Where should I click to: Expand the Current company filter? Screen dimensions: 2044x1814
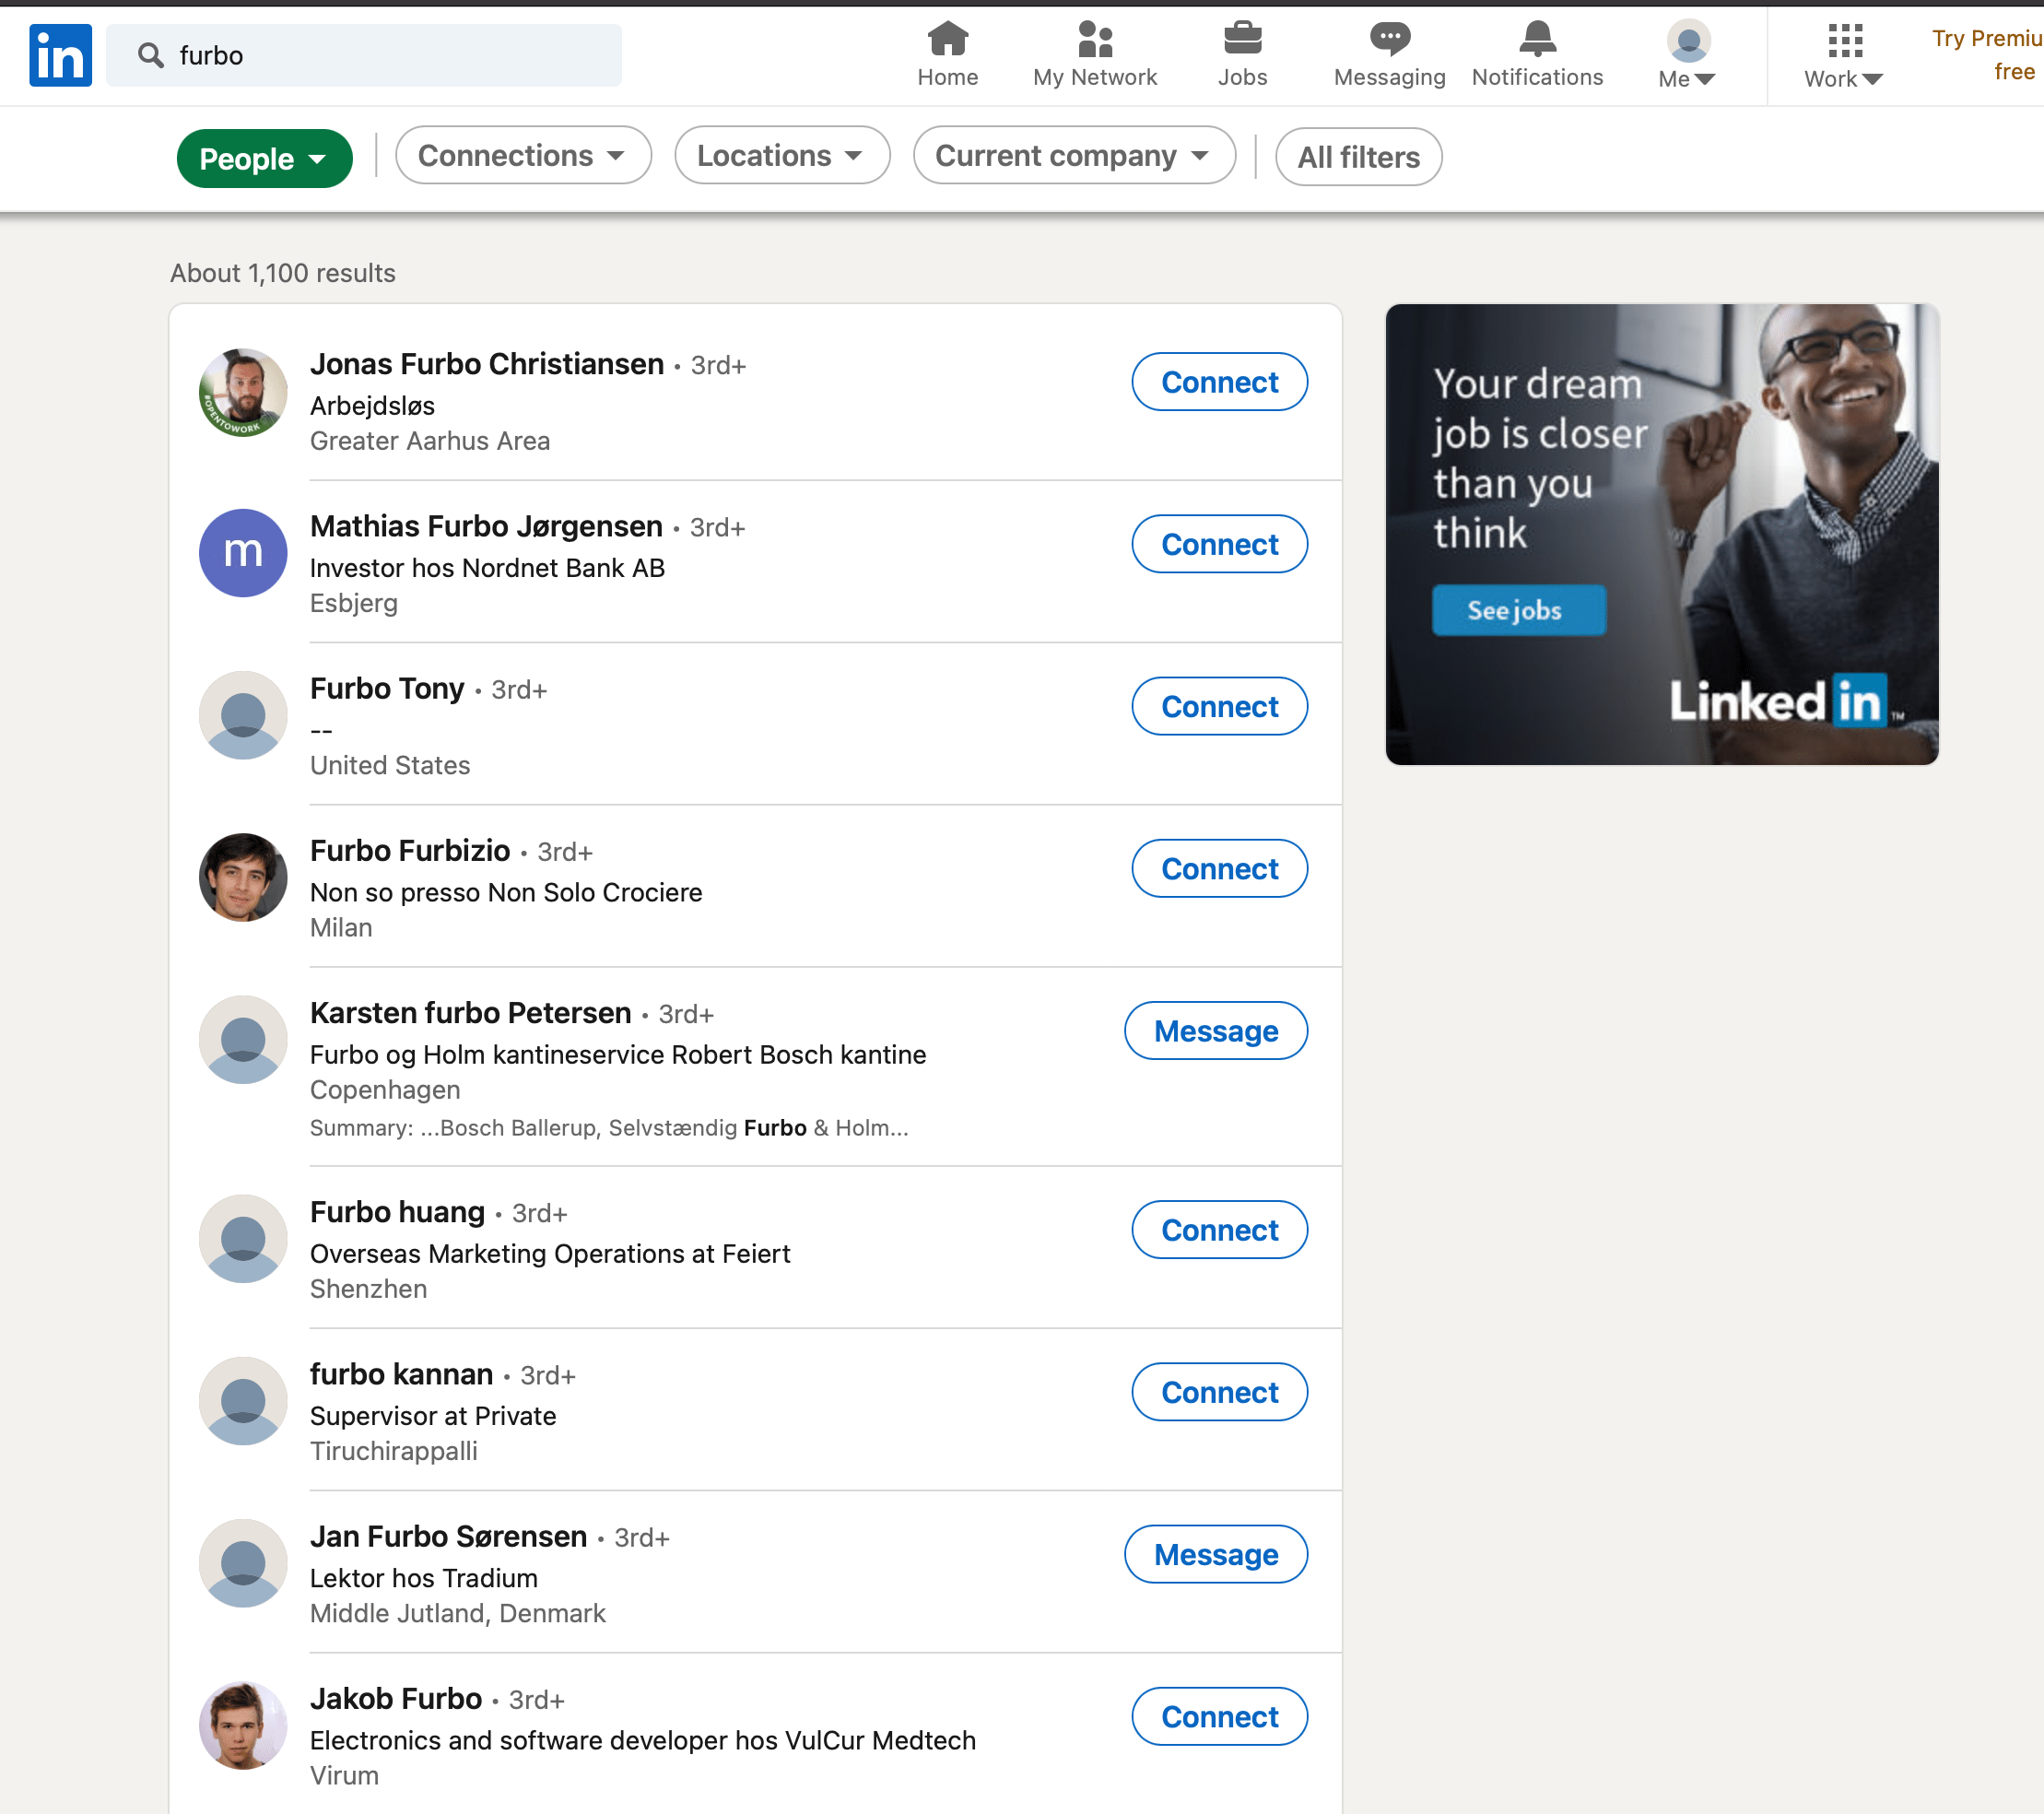tap(1074, 155)
